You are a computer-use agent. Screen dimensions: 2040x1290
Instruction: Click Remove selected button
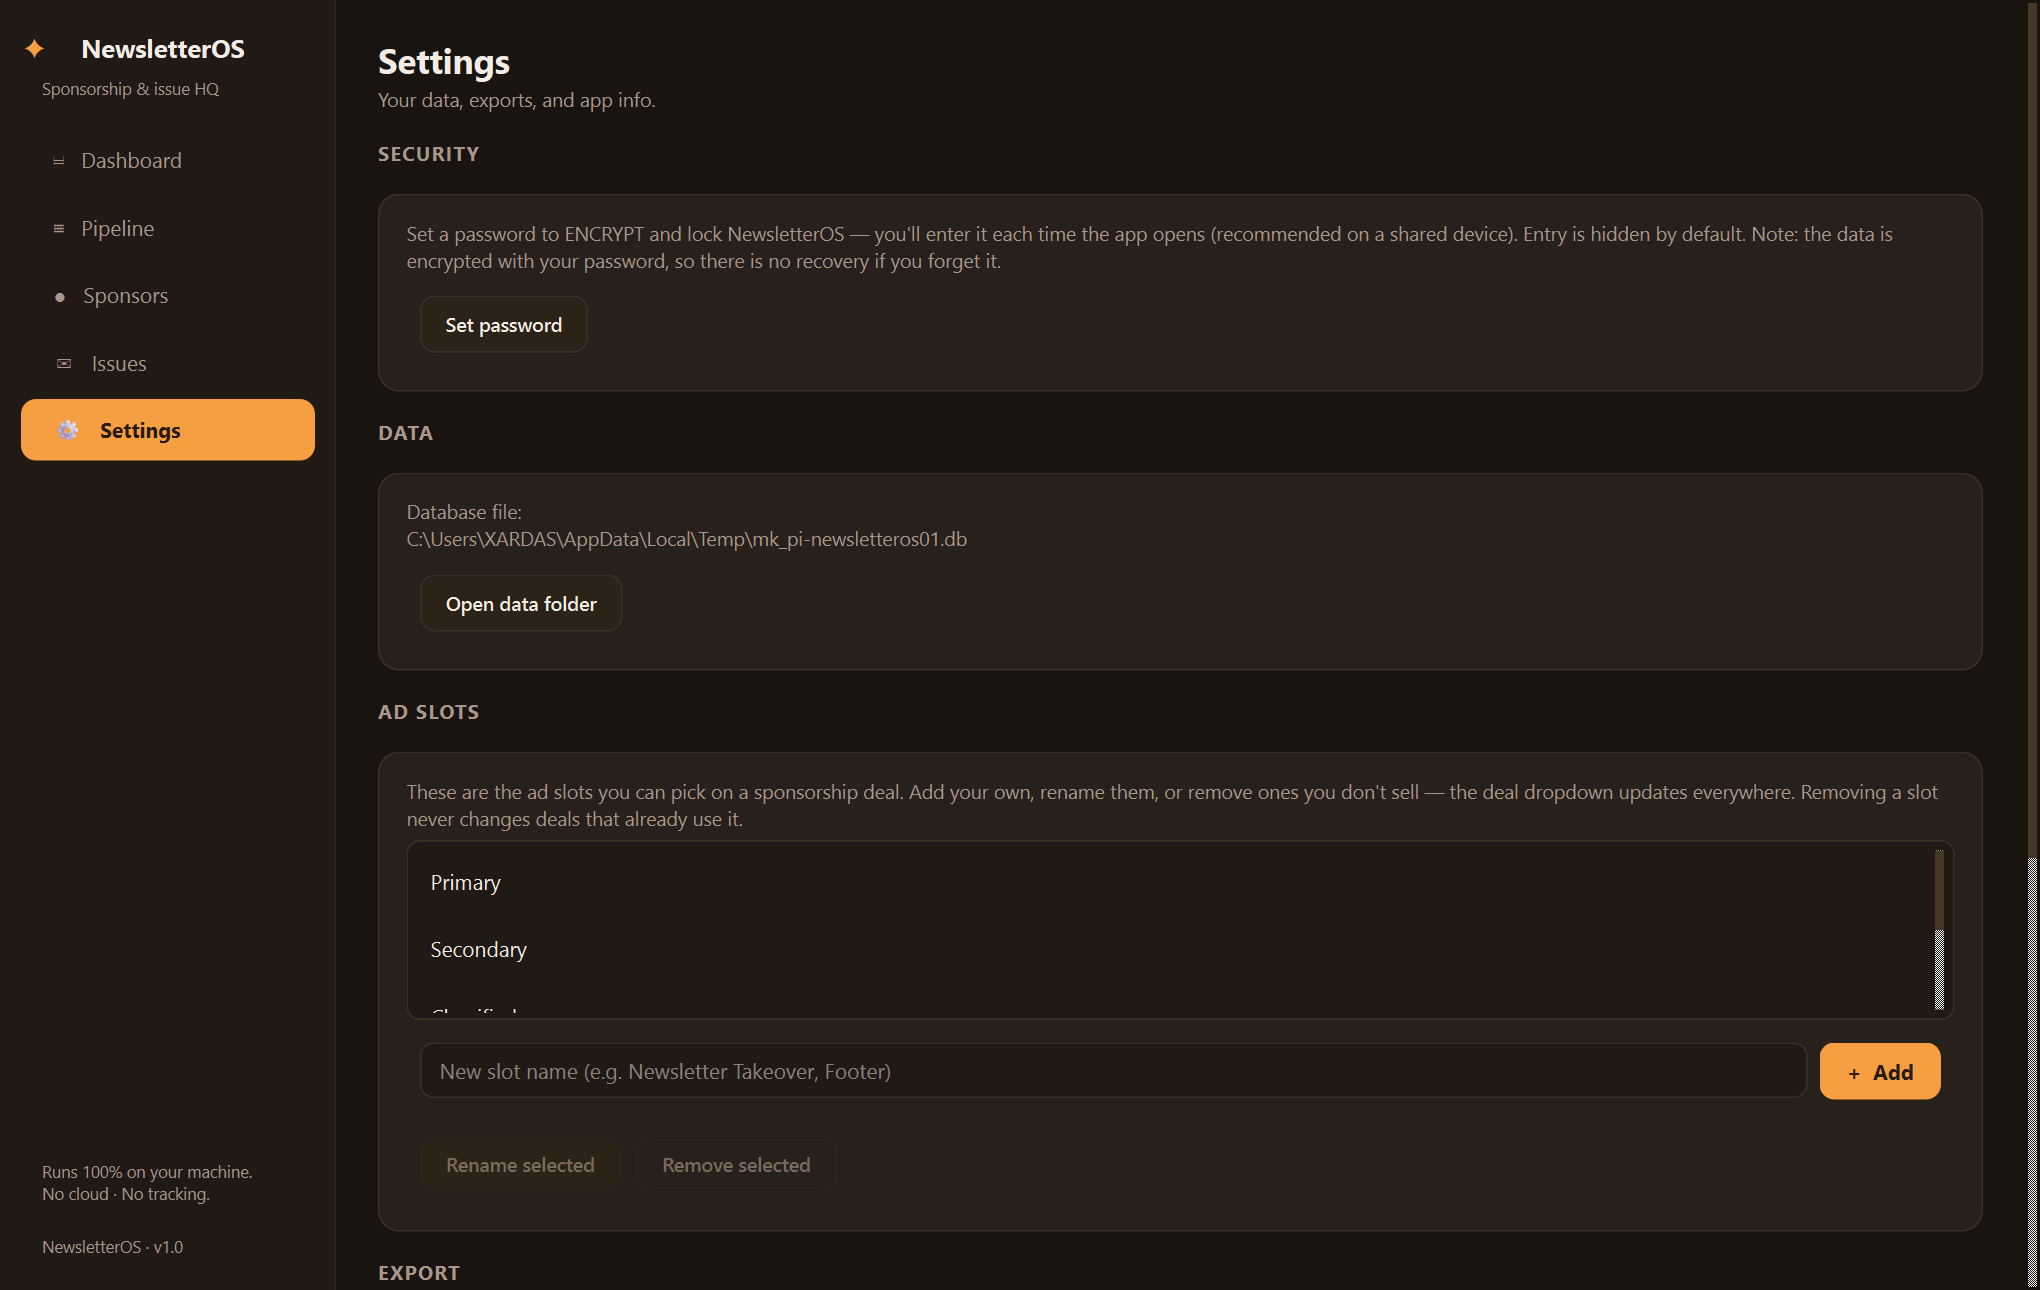coord(736,1165)
